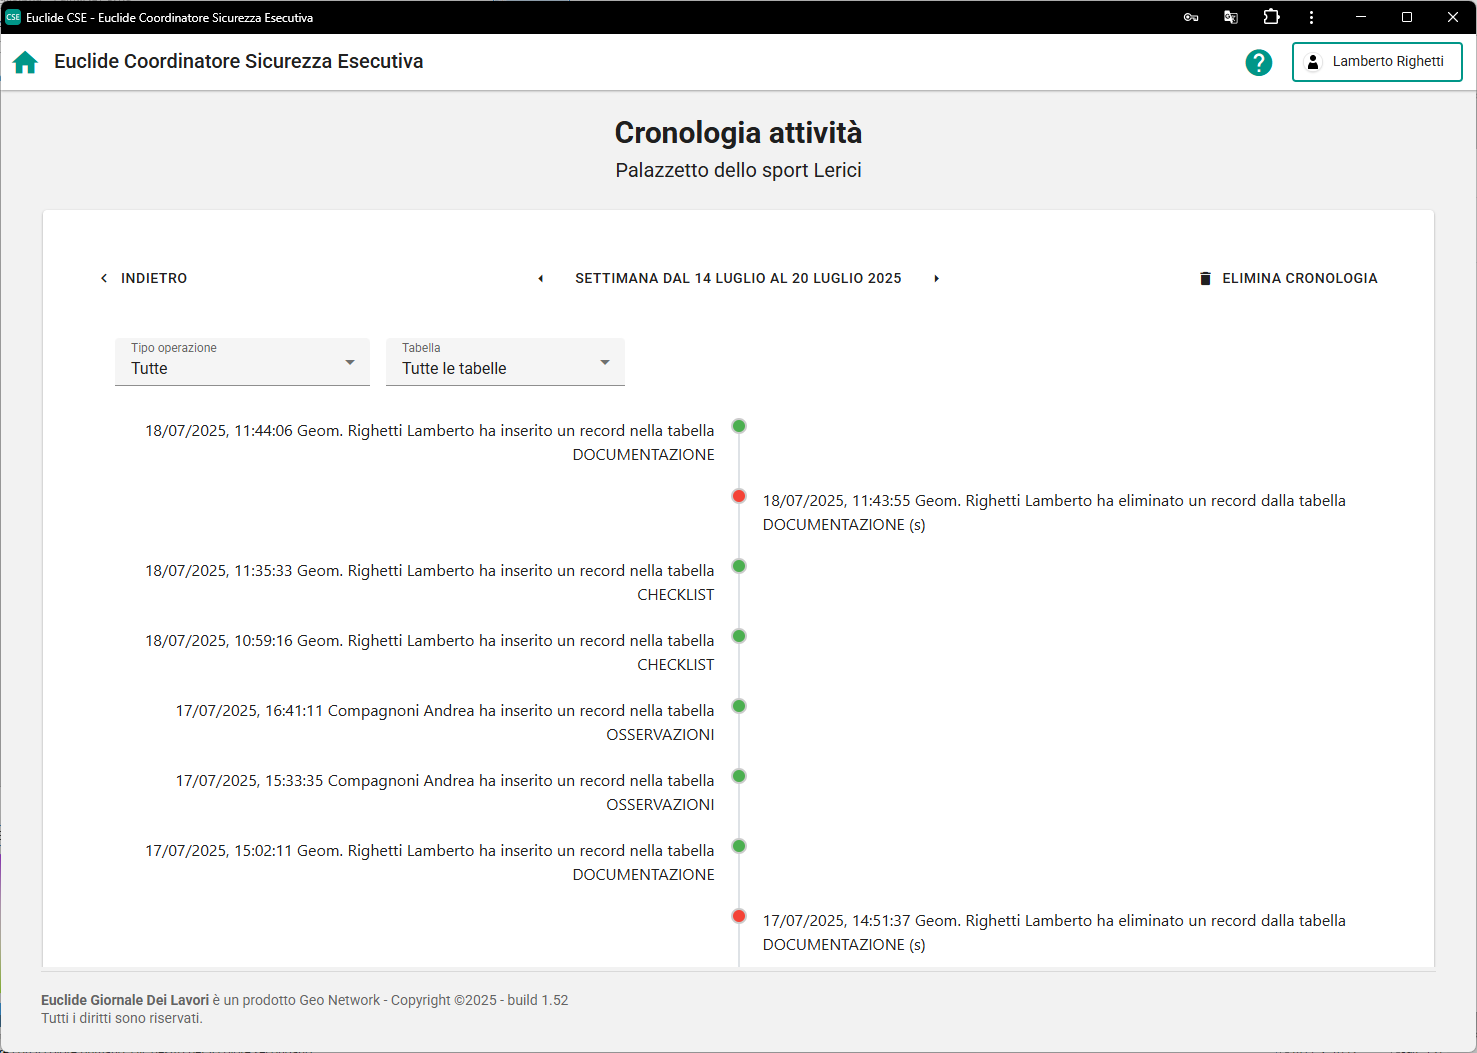Open the extensions puzzle icon
1477x1053 pixels.
tap(1271, 17)
